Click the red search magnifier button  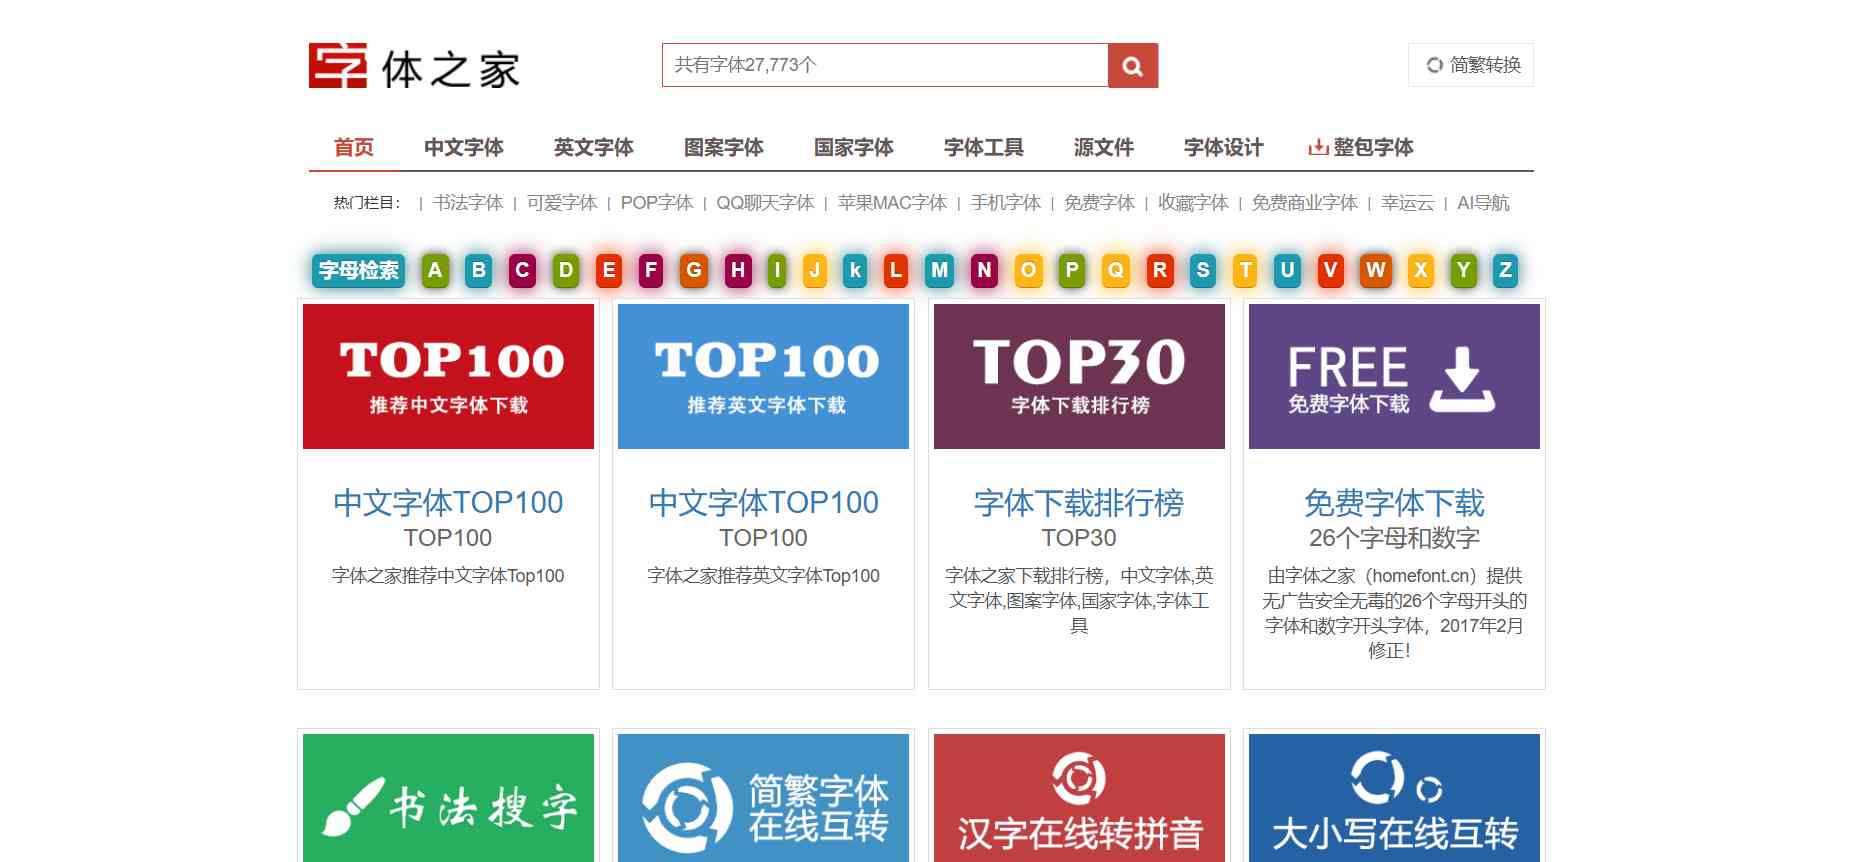1133,65
